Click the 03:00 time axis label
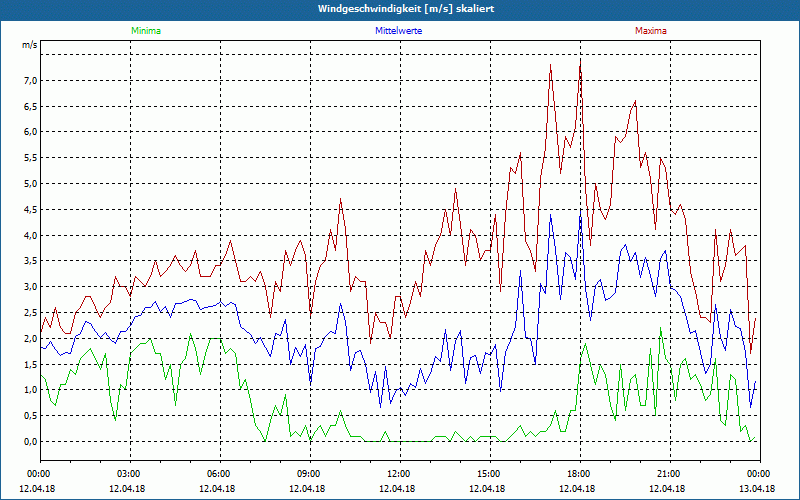 point(130,474)
